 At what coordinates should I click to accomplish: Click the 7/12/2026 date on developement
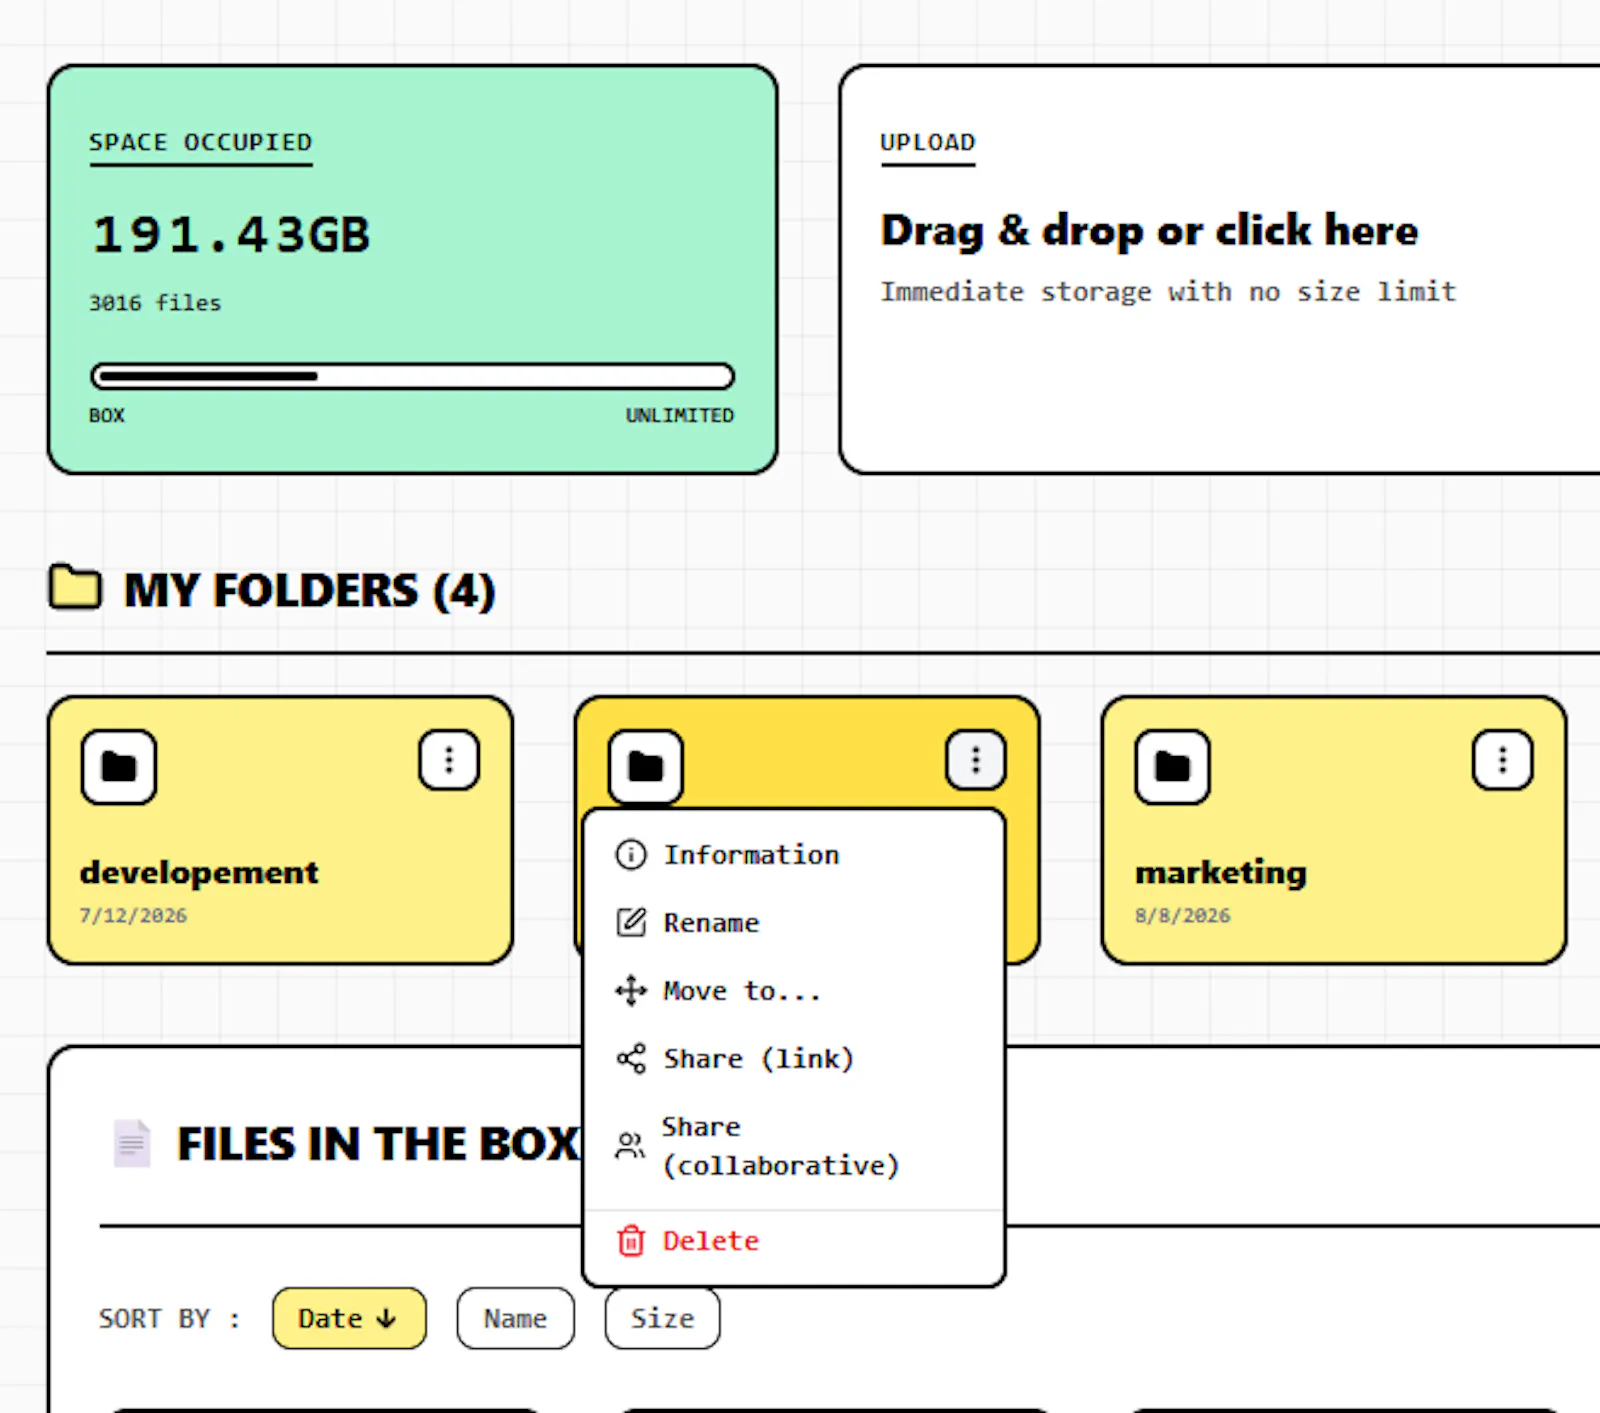(133, 915)
